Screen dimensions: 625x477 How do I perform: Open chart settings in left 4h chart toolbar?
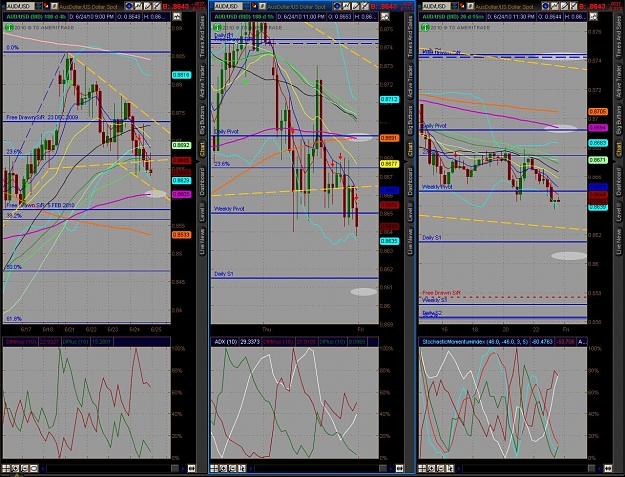coord(129,6)
